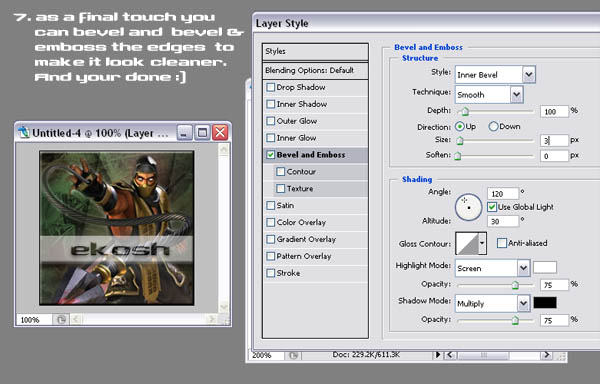Enable the Drop Shadow checkbox
Viewport: 600px width, 384px height.
click(270, 87)
